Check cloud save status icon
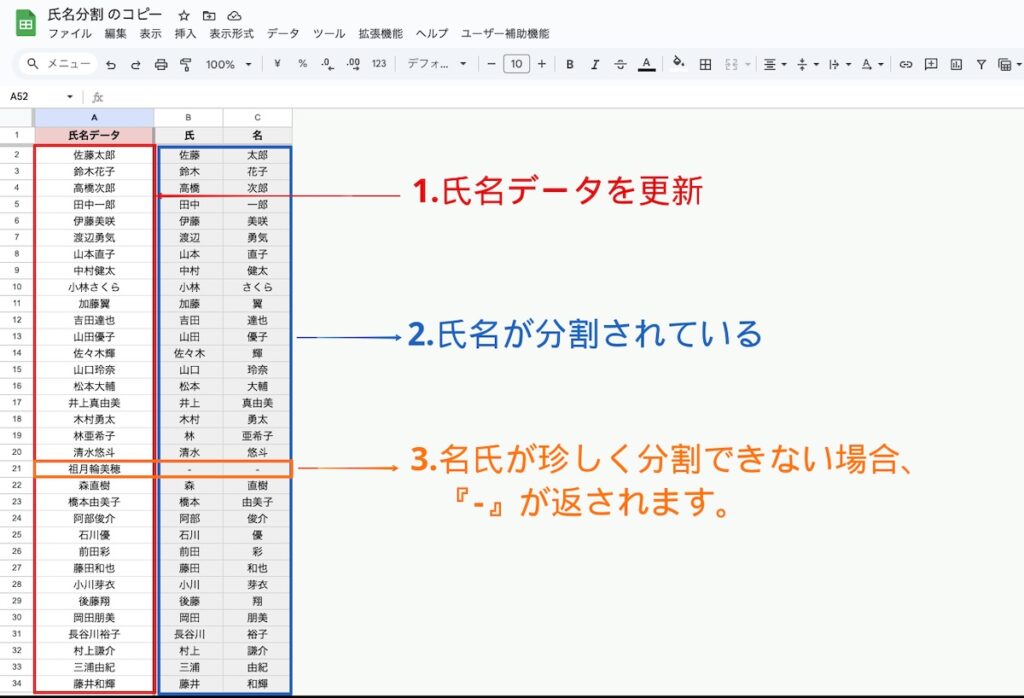 (234, 16)
